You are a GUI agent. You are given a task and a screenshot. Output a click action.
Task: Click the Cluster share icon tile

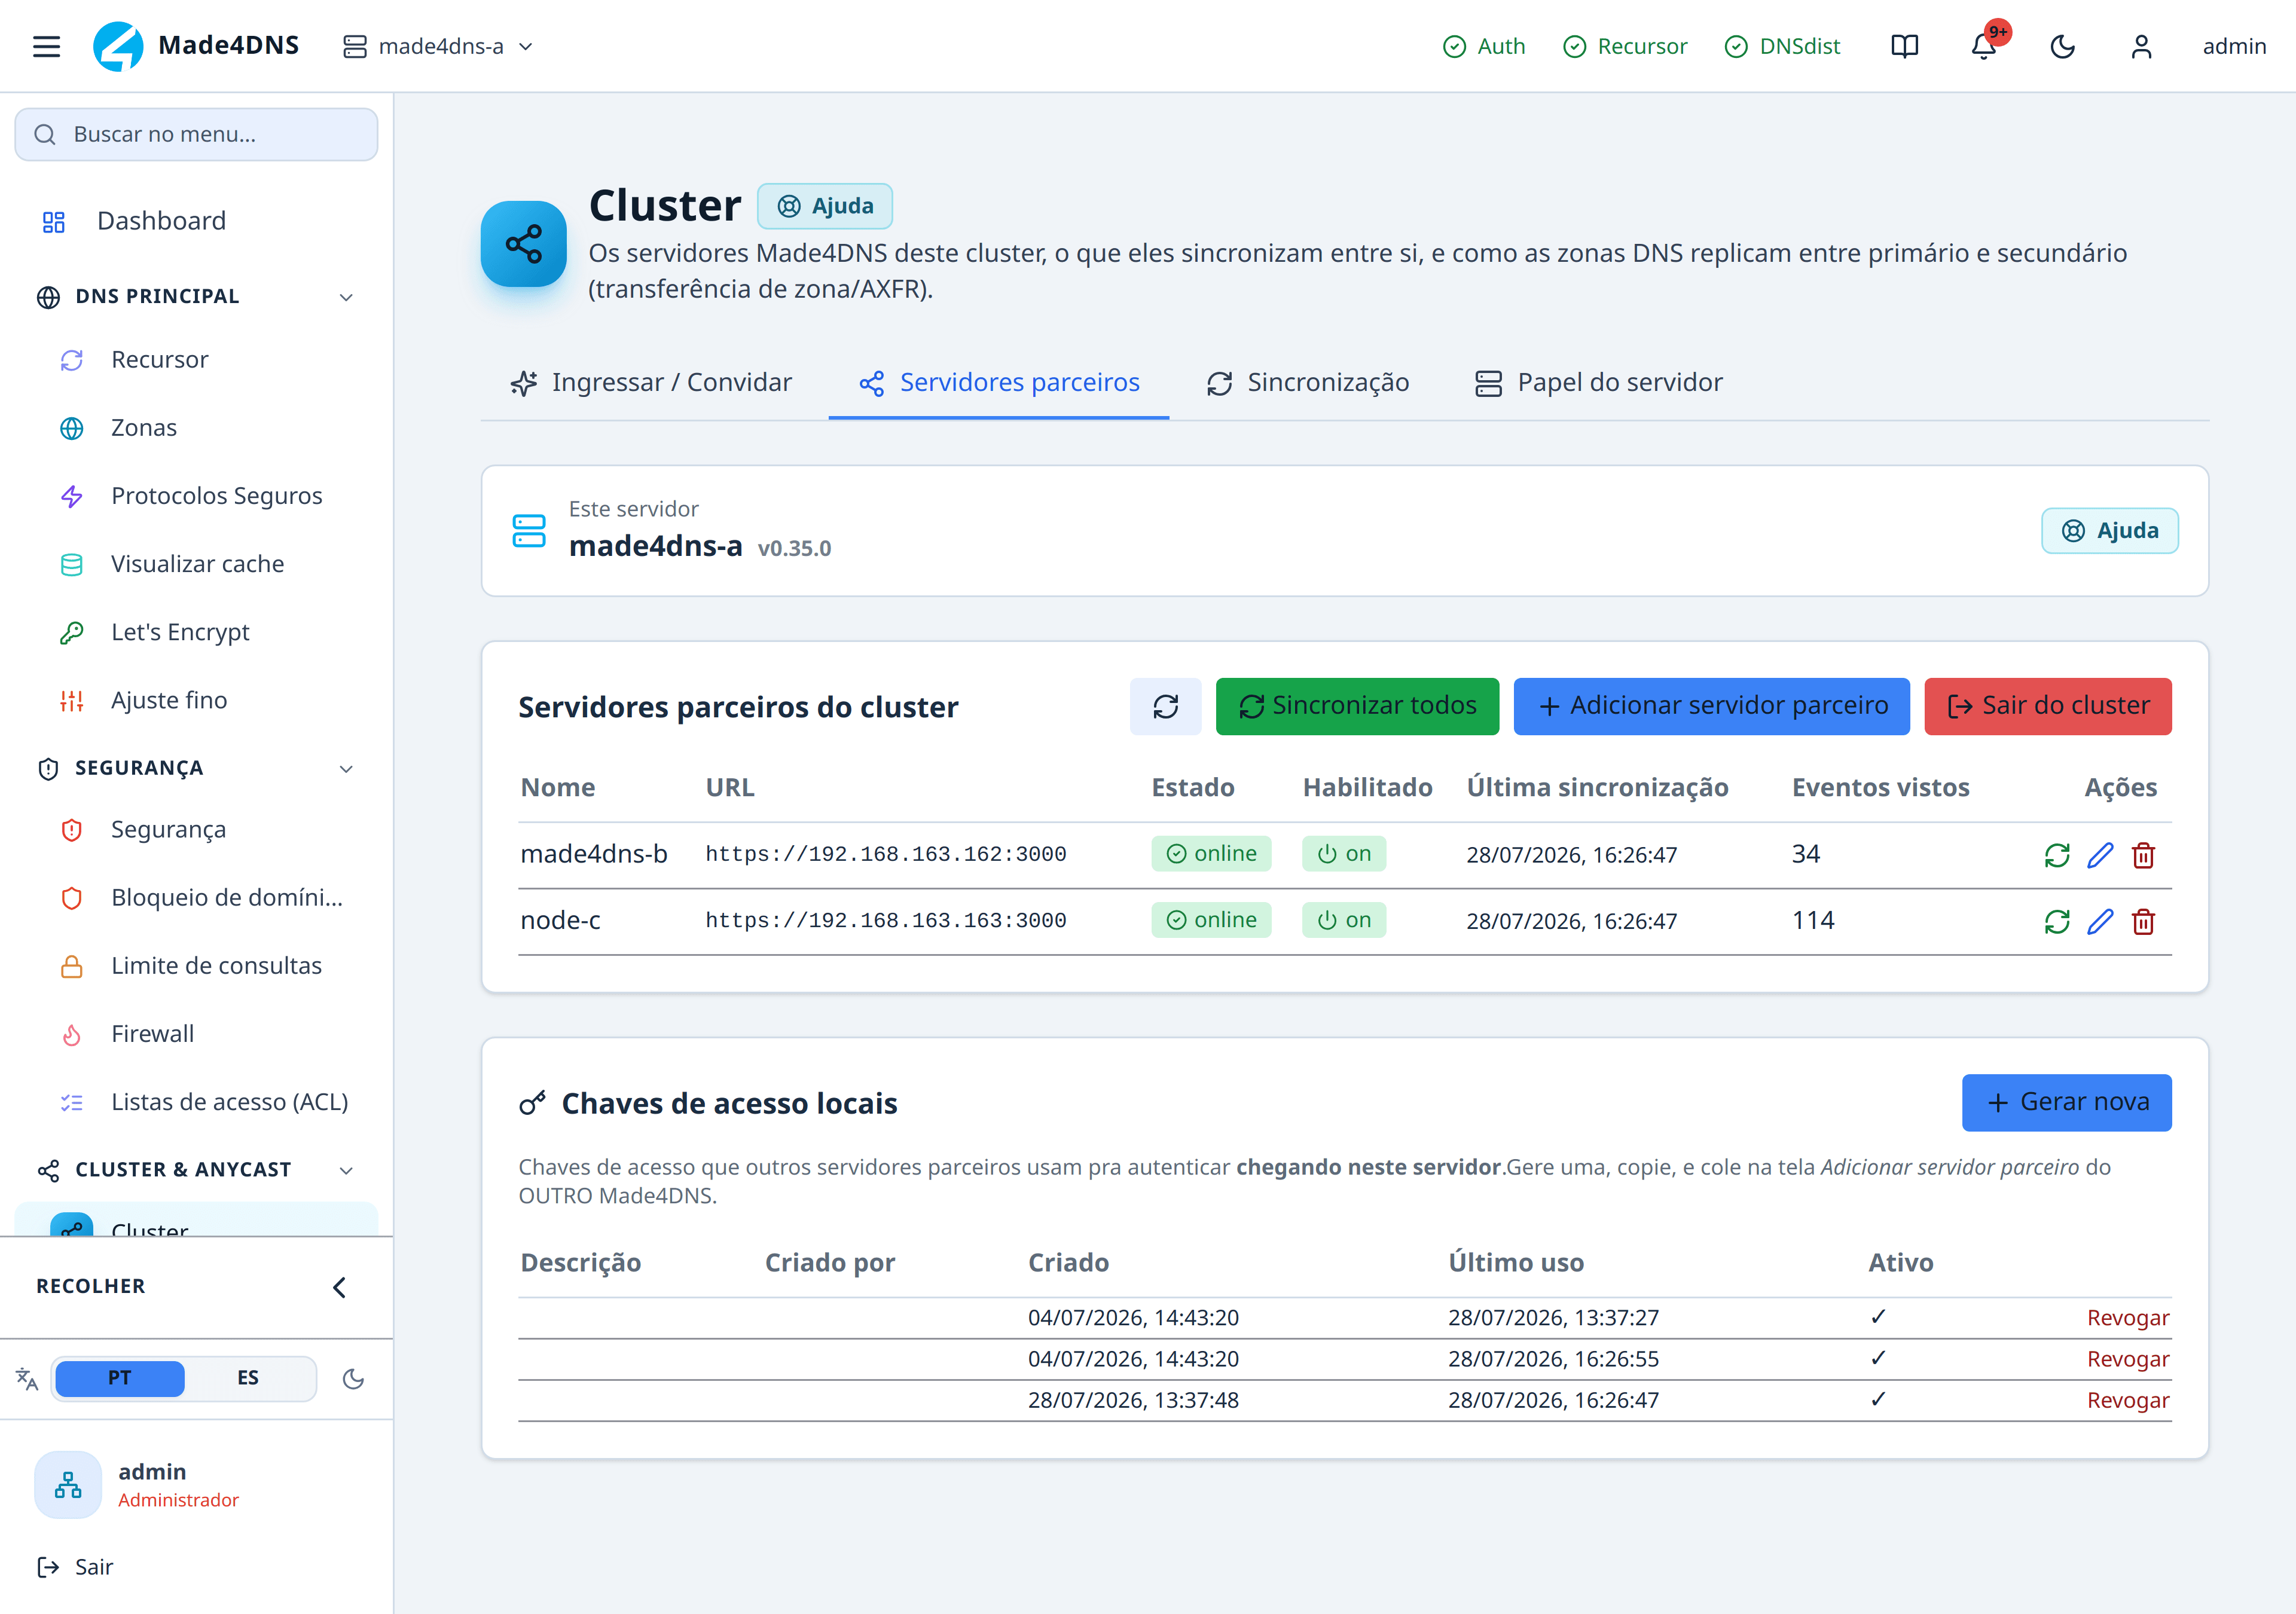(x=523, y=244)
